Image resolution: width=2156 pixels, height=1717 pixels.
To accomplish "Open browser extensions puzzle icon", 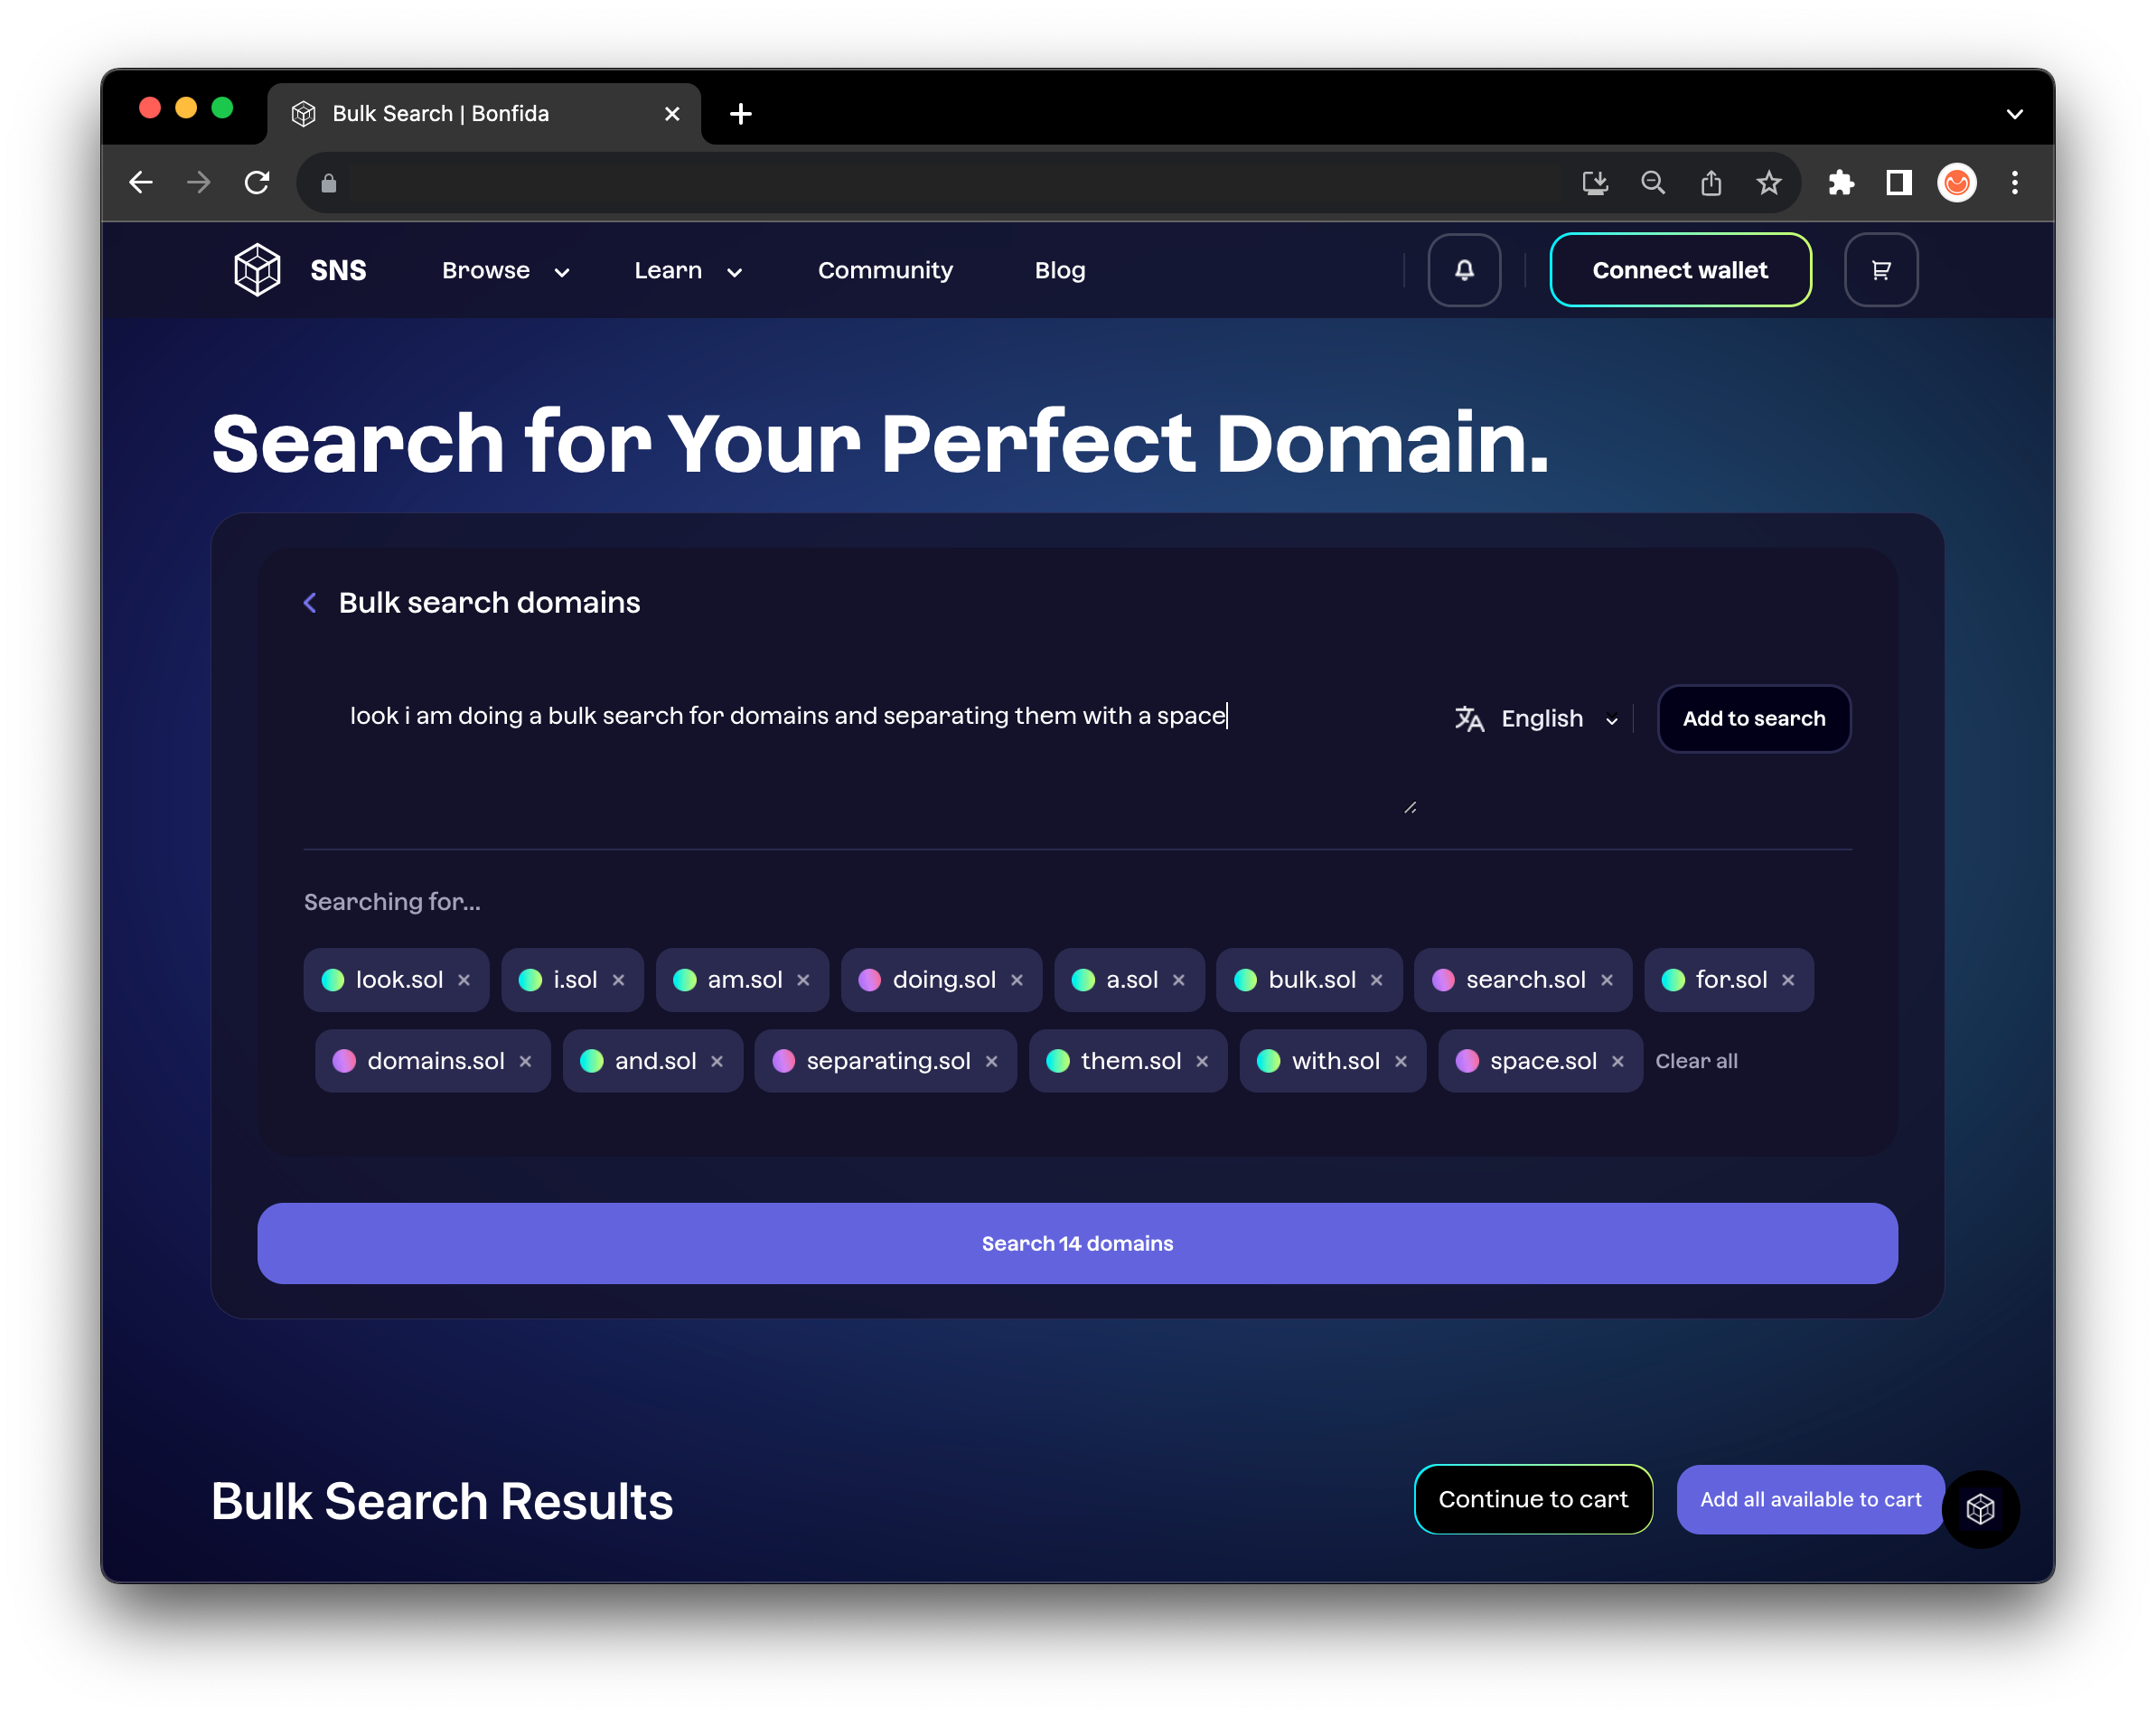I will (x=1840, y=183).
